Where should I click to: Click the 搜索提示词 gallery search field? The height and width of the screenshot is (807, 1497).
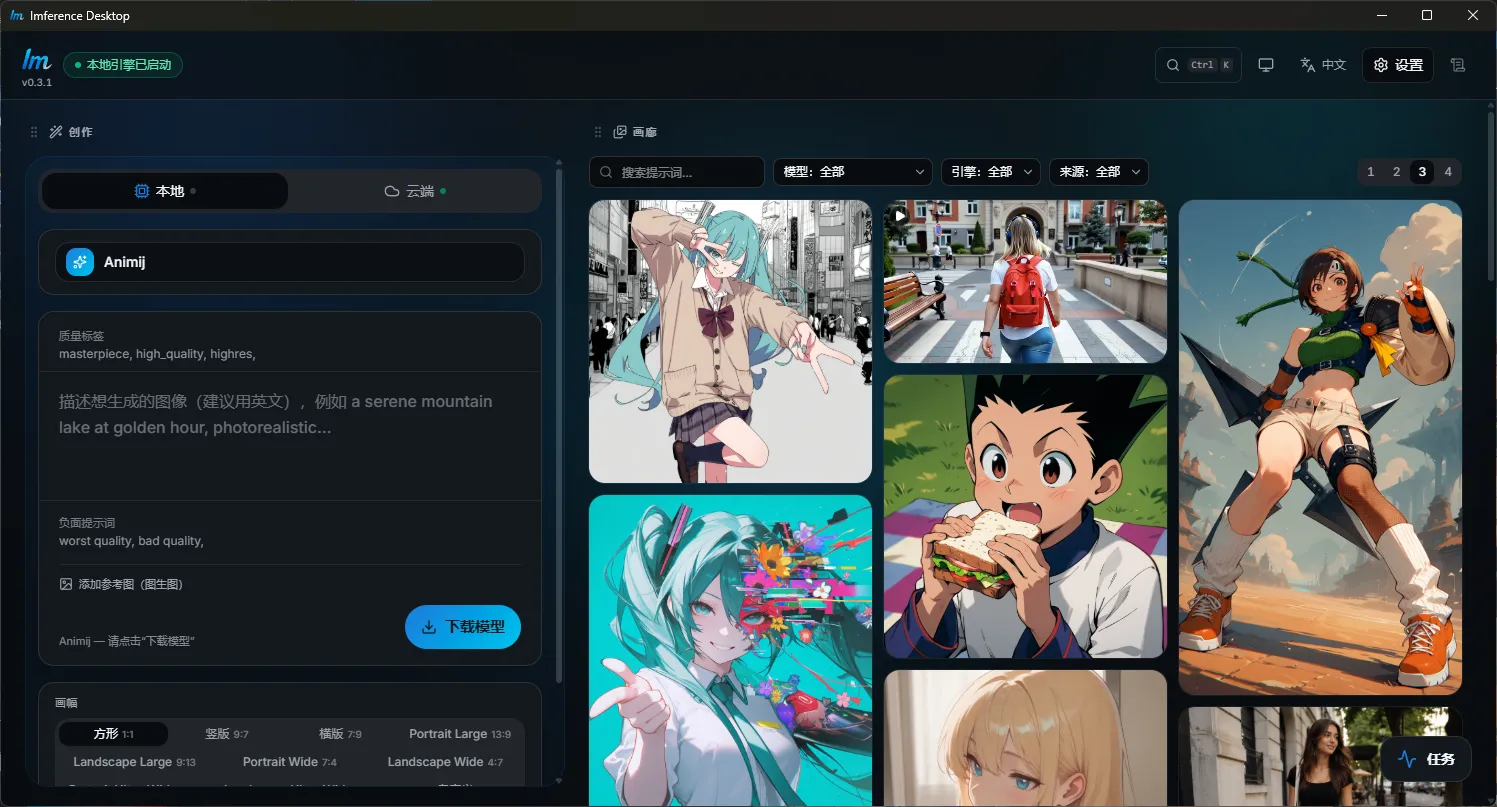click(677, 172)
